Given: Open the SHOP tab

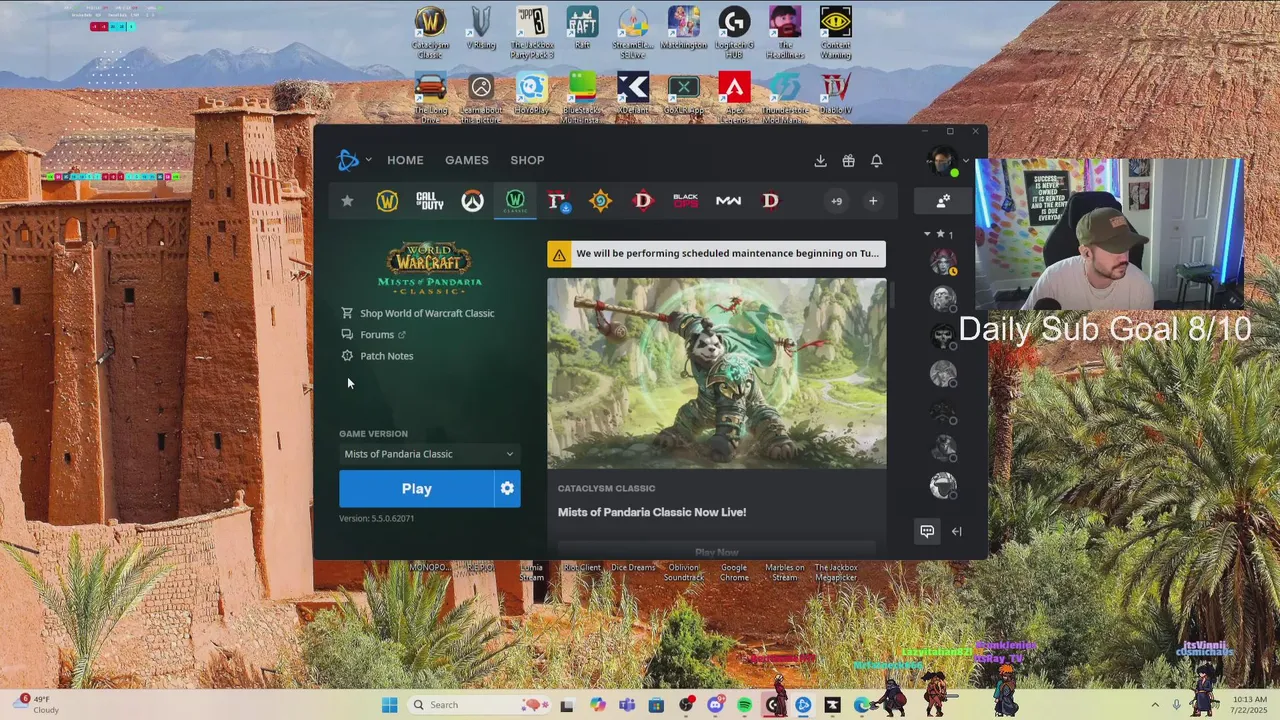Looking at the screenshot, I should 527,160.
